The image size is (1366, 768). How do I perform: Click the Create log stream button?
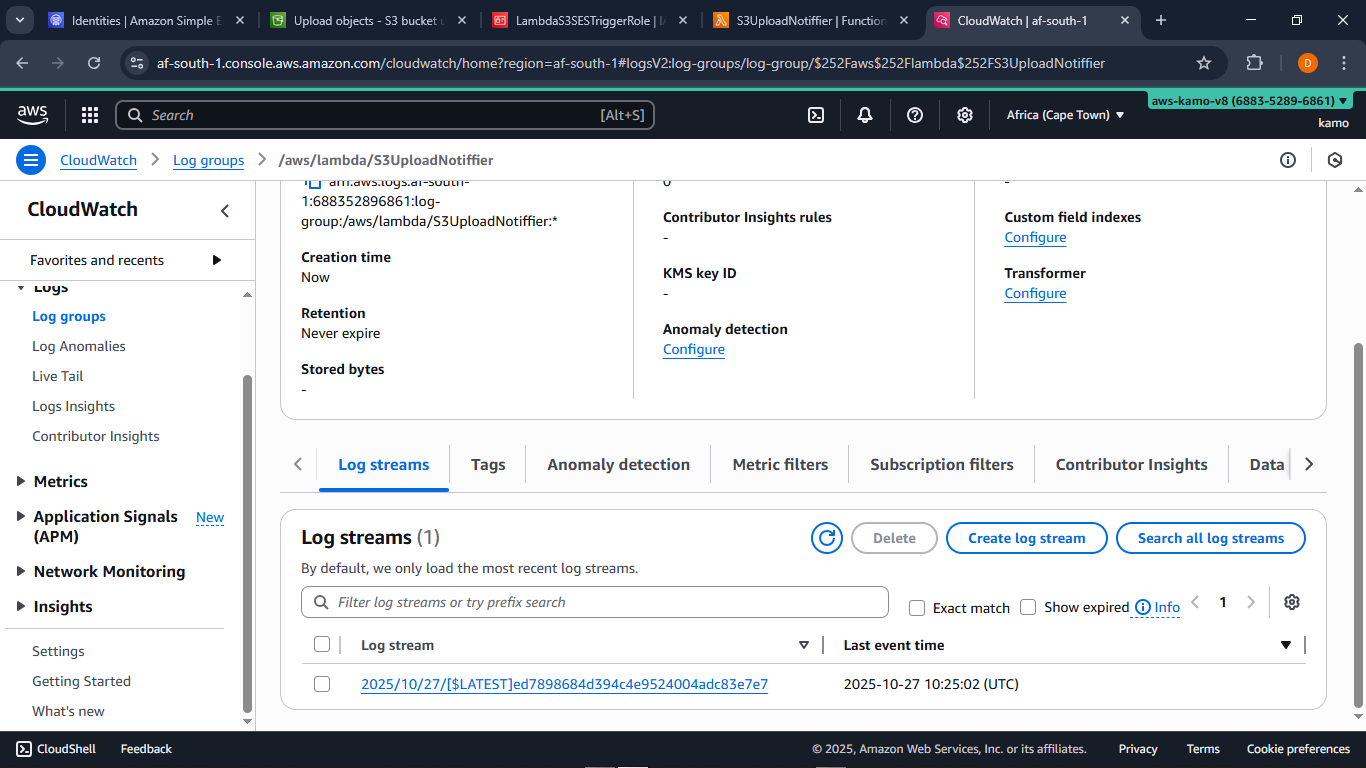click(1026, 538)
